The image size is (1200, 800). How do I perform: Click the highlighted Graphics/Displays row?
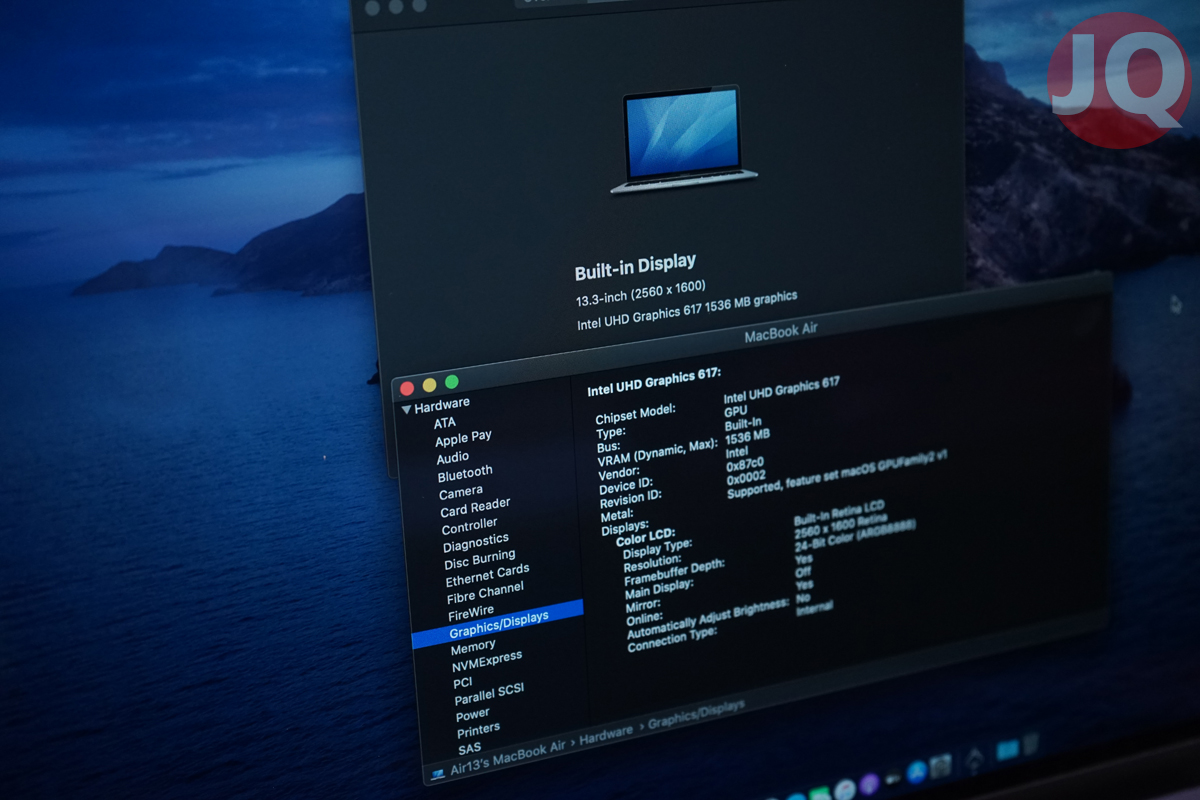(x=497, y=624)
